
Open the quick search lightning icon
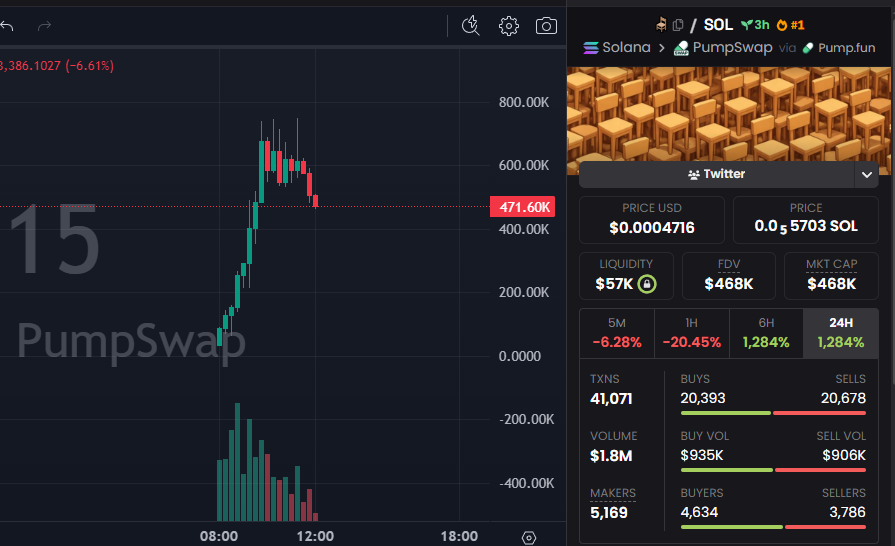pyautogui.click(x=471, y=26)
